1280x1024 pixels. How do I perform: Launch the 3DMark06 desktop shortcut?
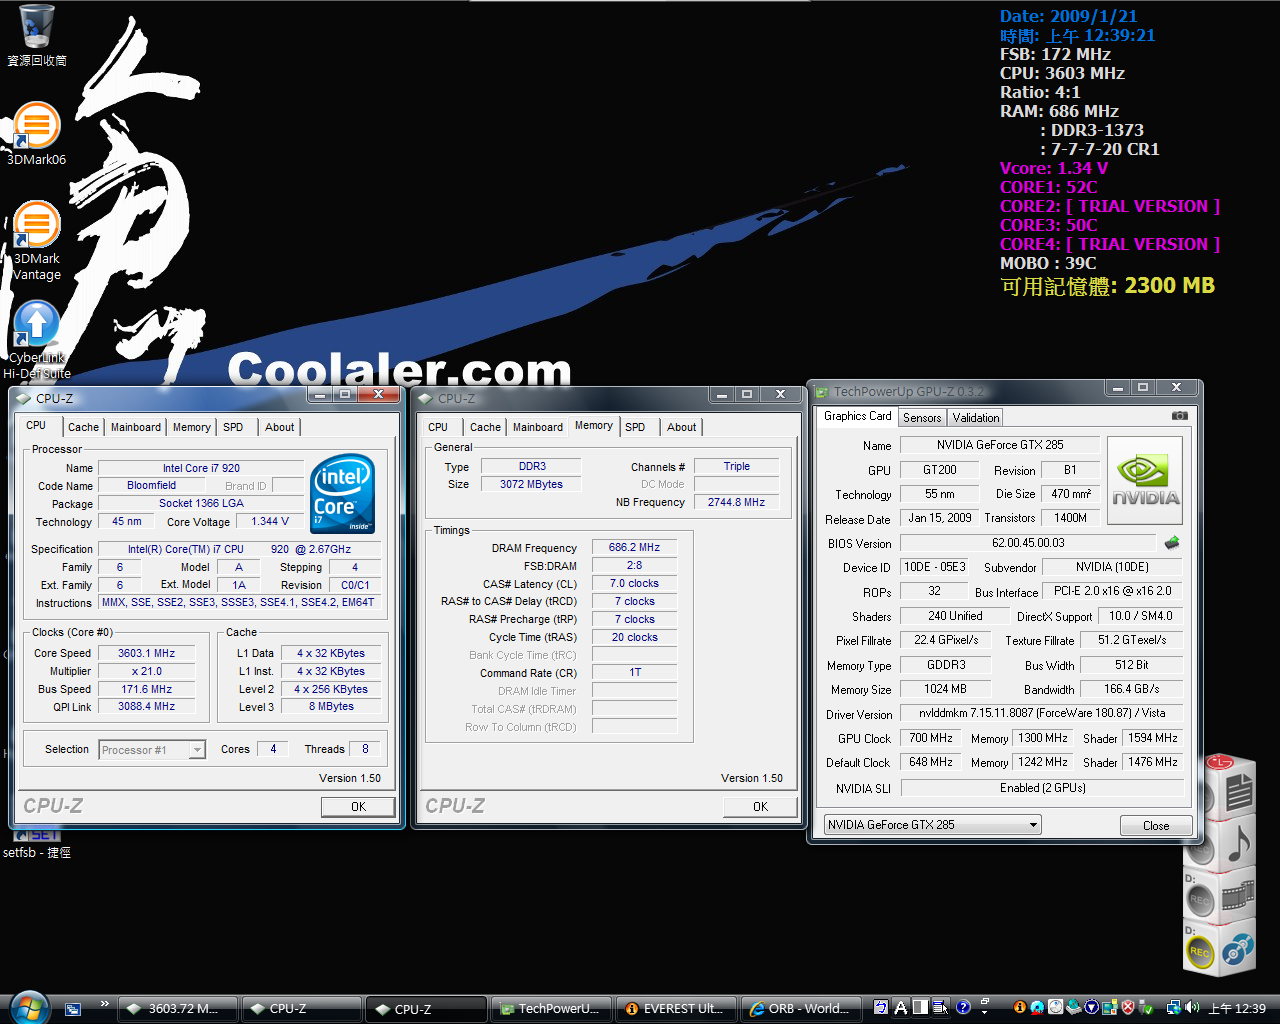pos(36,132)
